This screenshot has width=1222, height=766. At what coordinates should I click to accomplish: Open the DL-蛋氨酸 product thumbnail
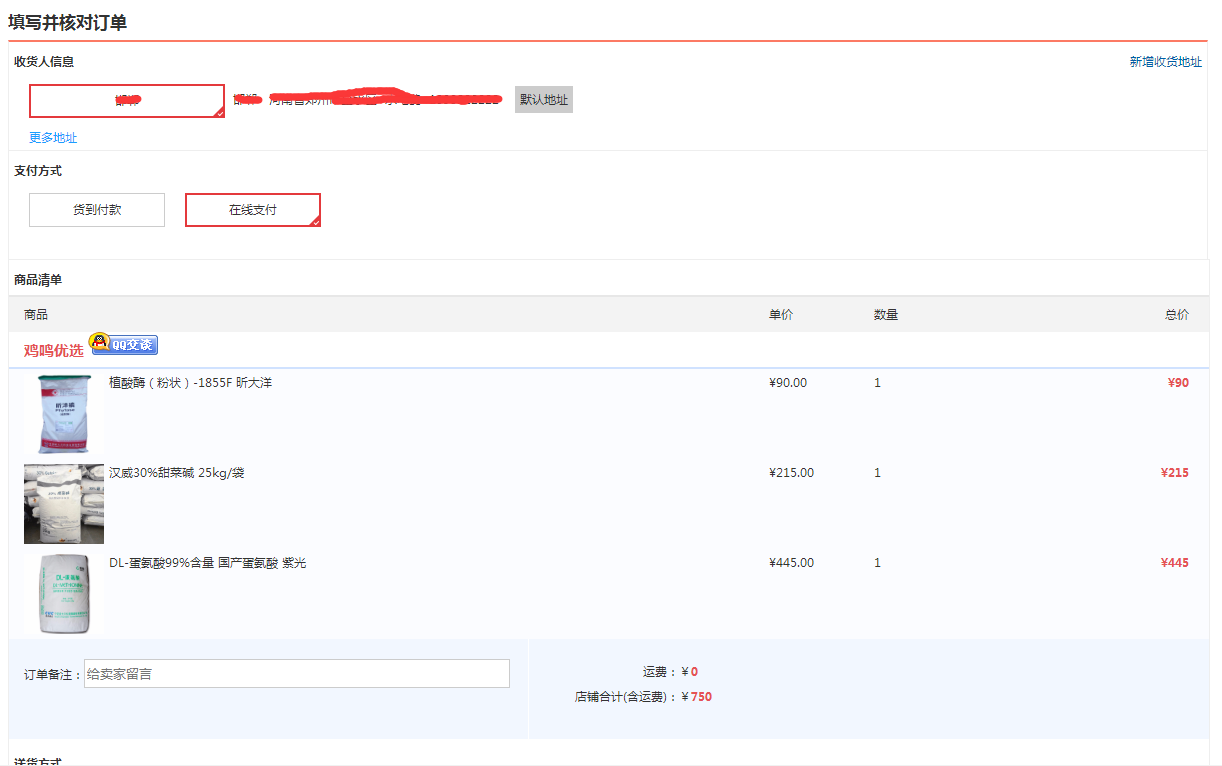pos(64,594)
